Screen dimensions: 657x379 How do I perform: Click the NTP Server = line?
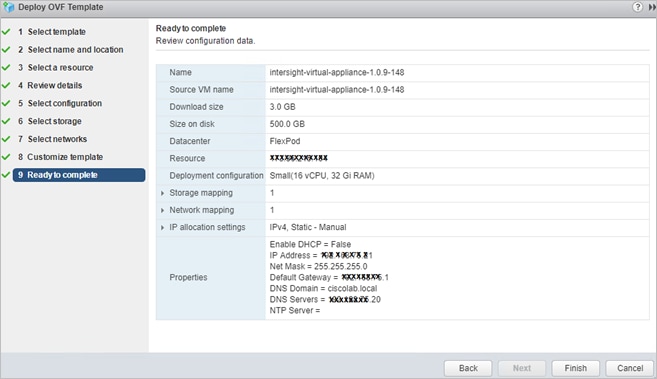295,311
